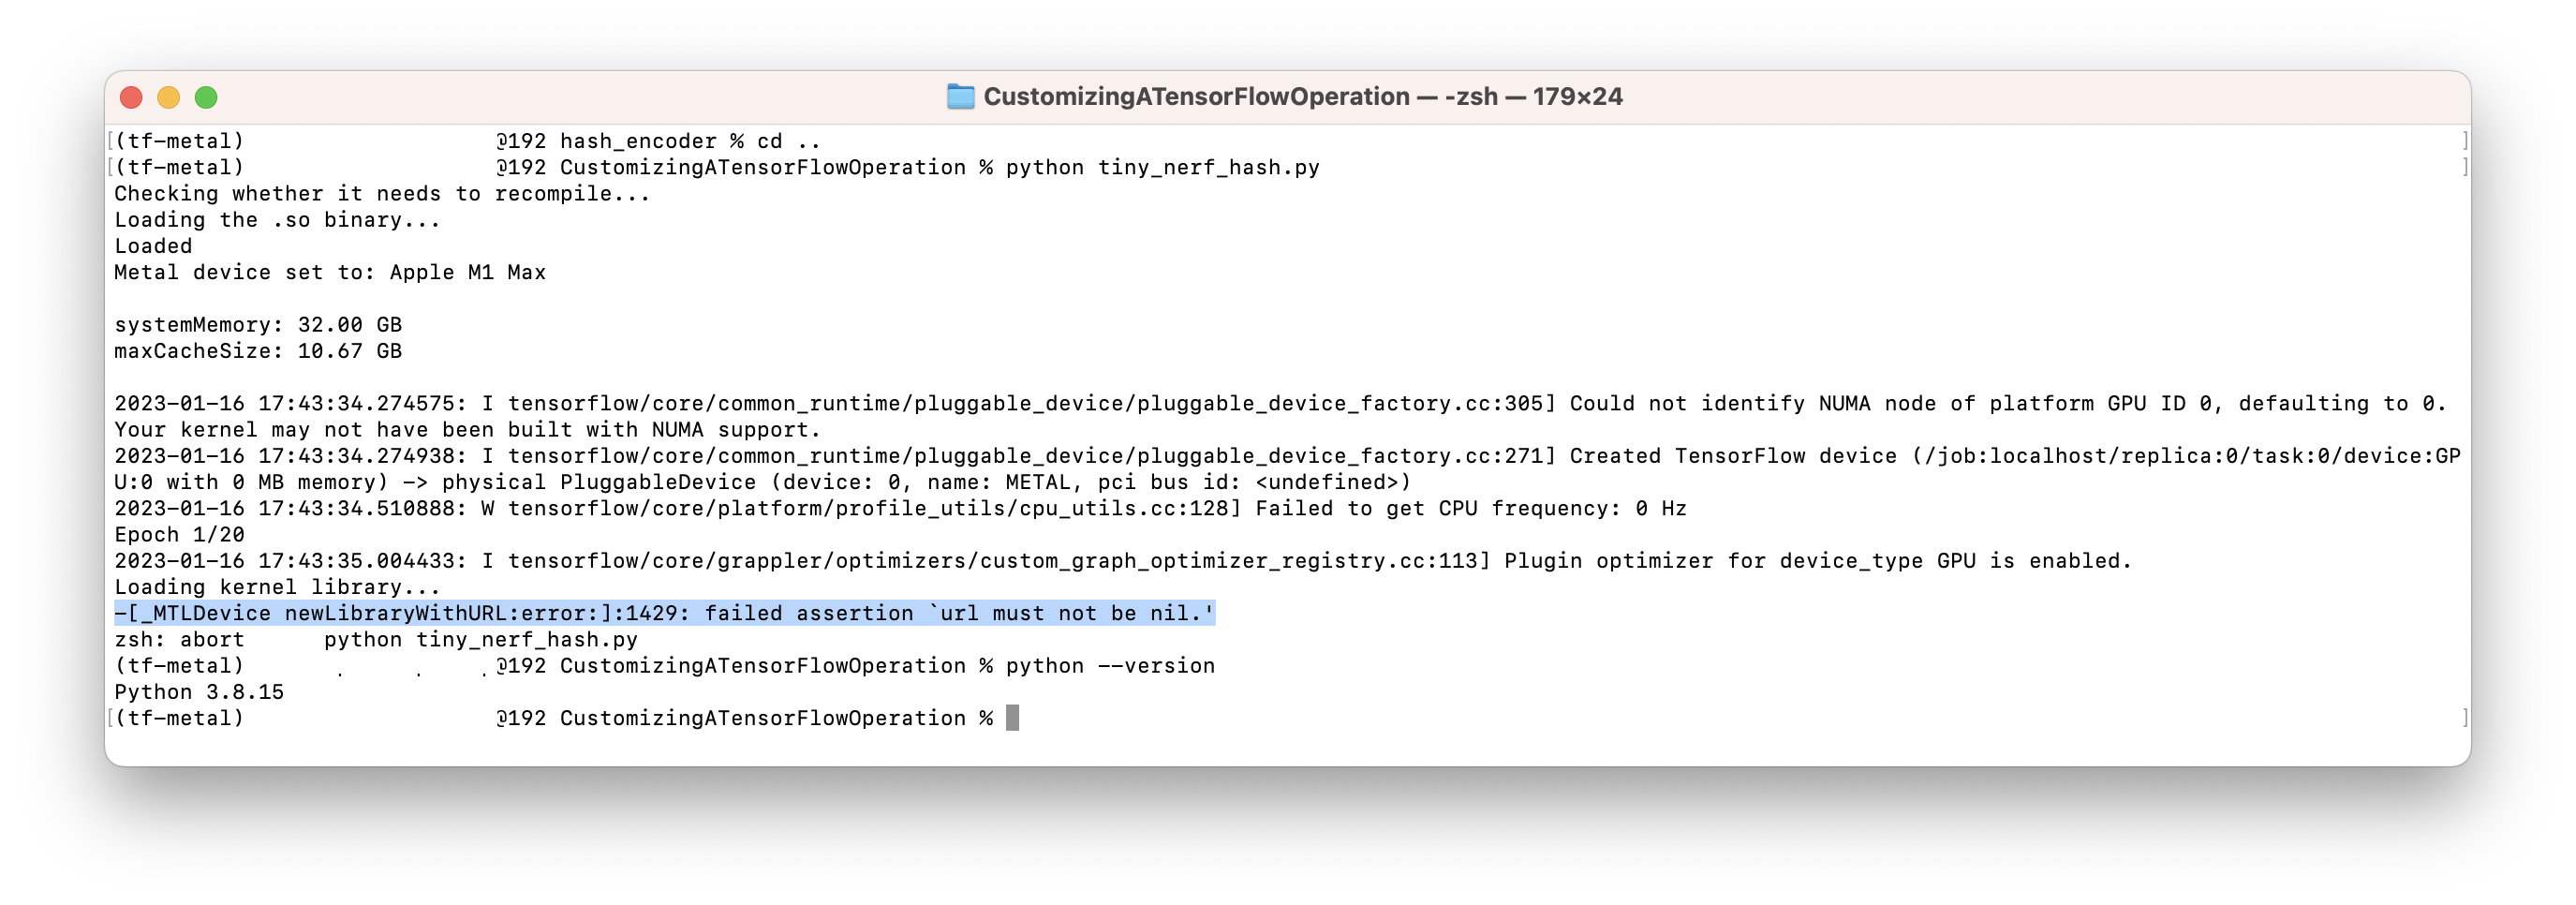Viewport: 2576px width, 905px height.
Task: Click "Checking whether it needs to recompile..." line
Action: click(382, 194)
